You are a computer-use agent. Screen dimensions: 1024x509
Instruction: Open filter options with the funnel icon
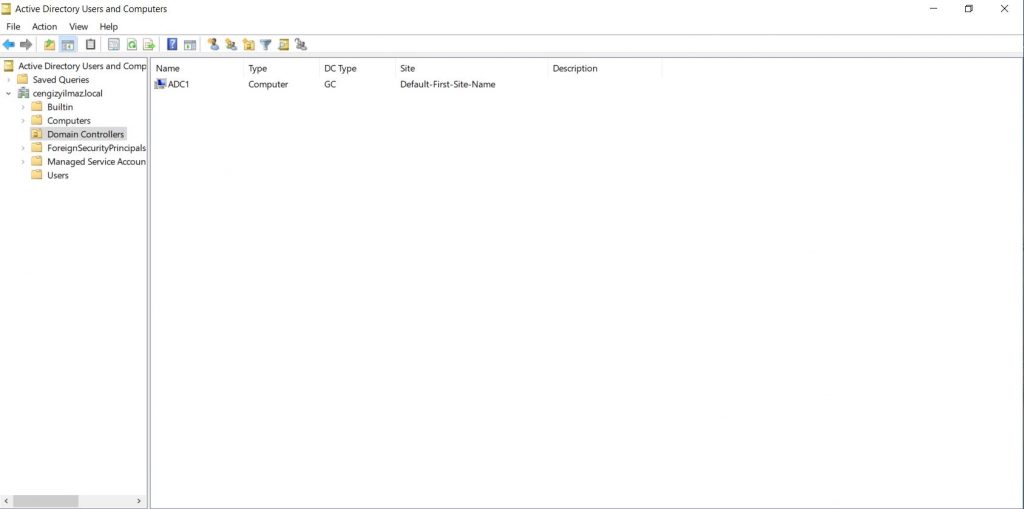click(x=266, y=44)
